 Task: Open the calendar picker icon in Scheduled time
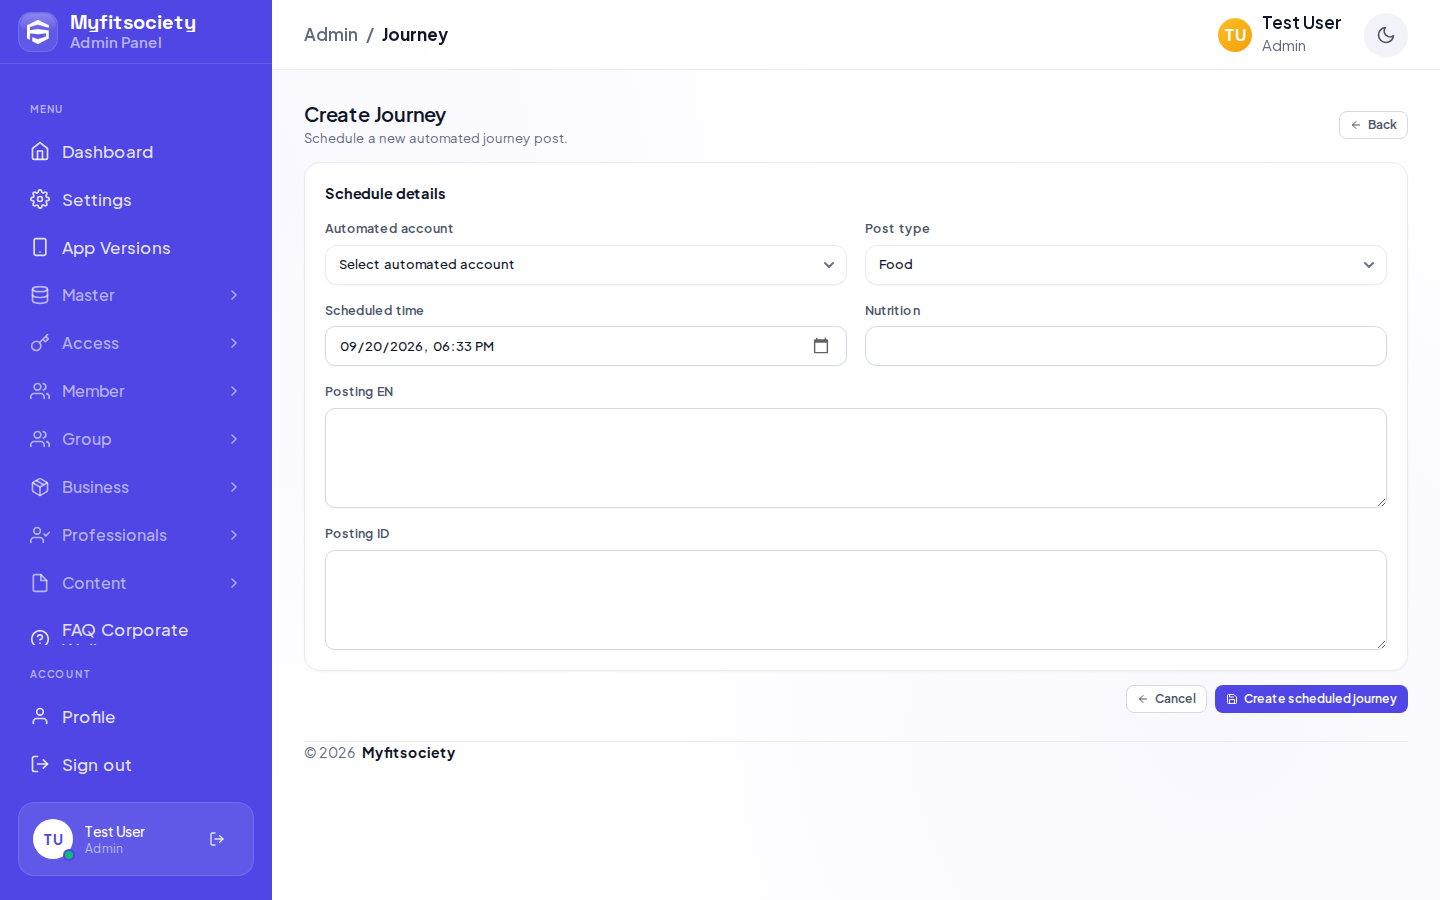point(821,346)
